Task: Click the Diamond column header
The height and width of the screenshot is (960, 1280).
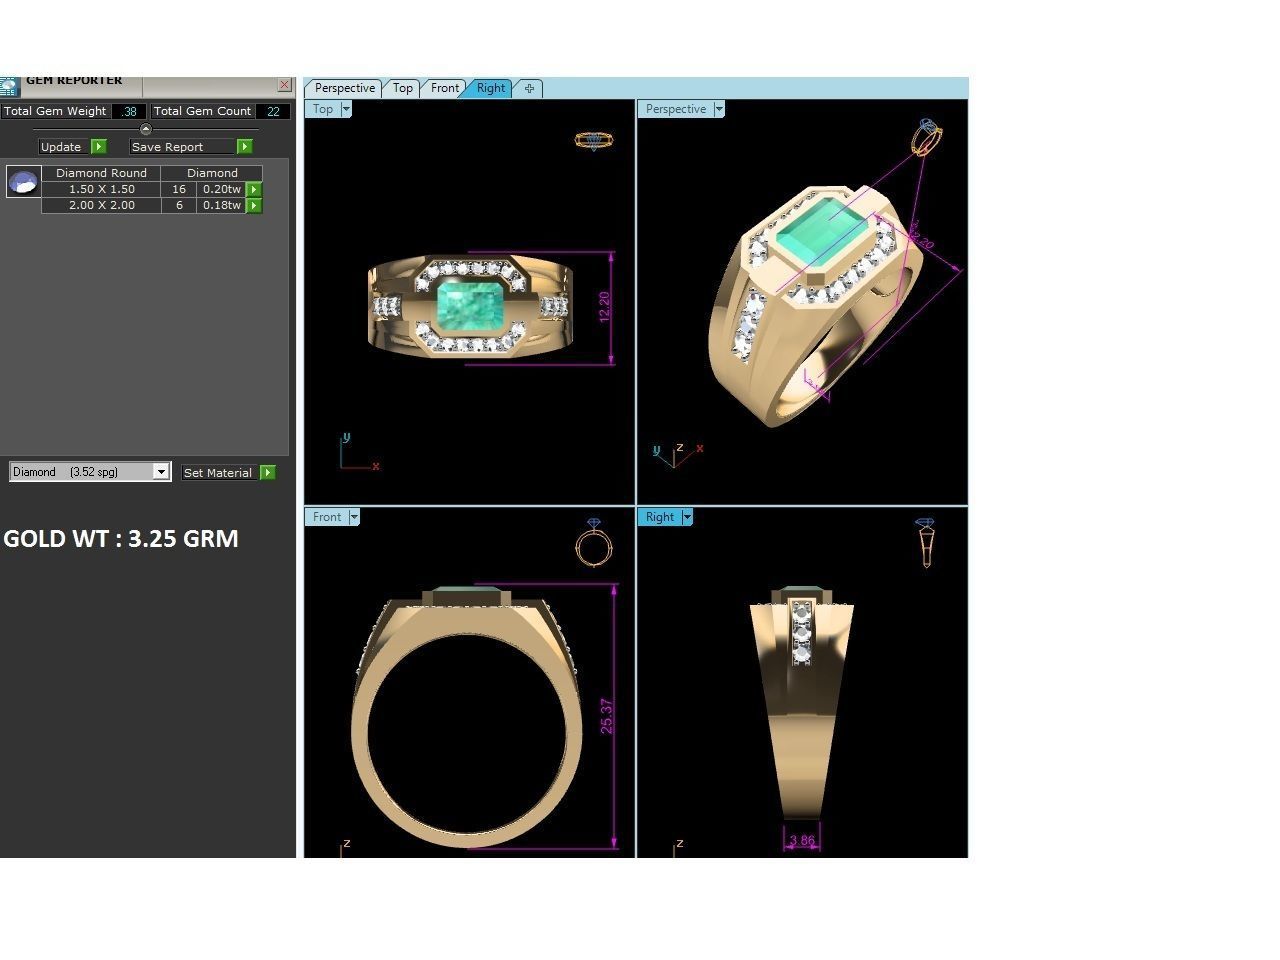Action: [212, 173]
